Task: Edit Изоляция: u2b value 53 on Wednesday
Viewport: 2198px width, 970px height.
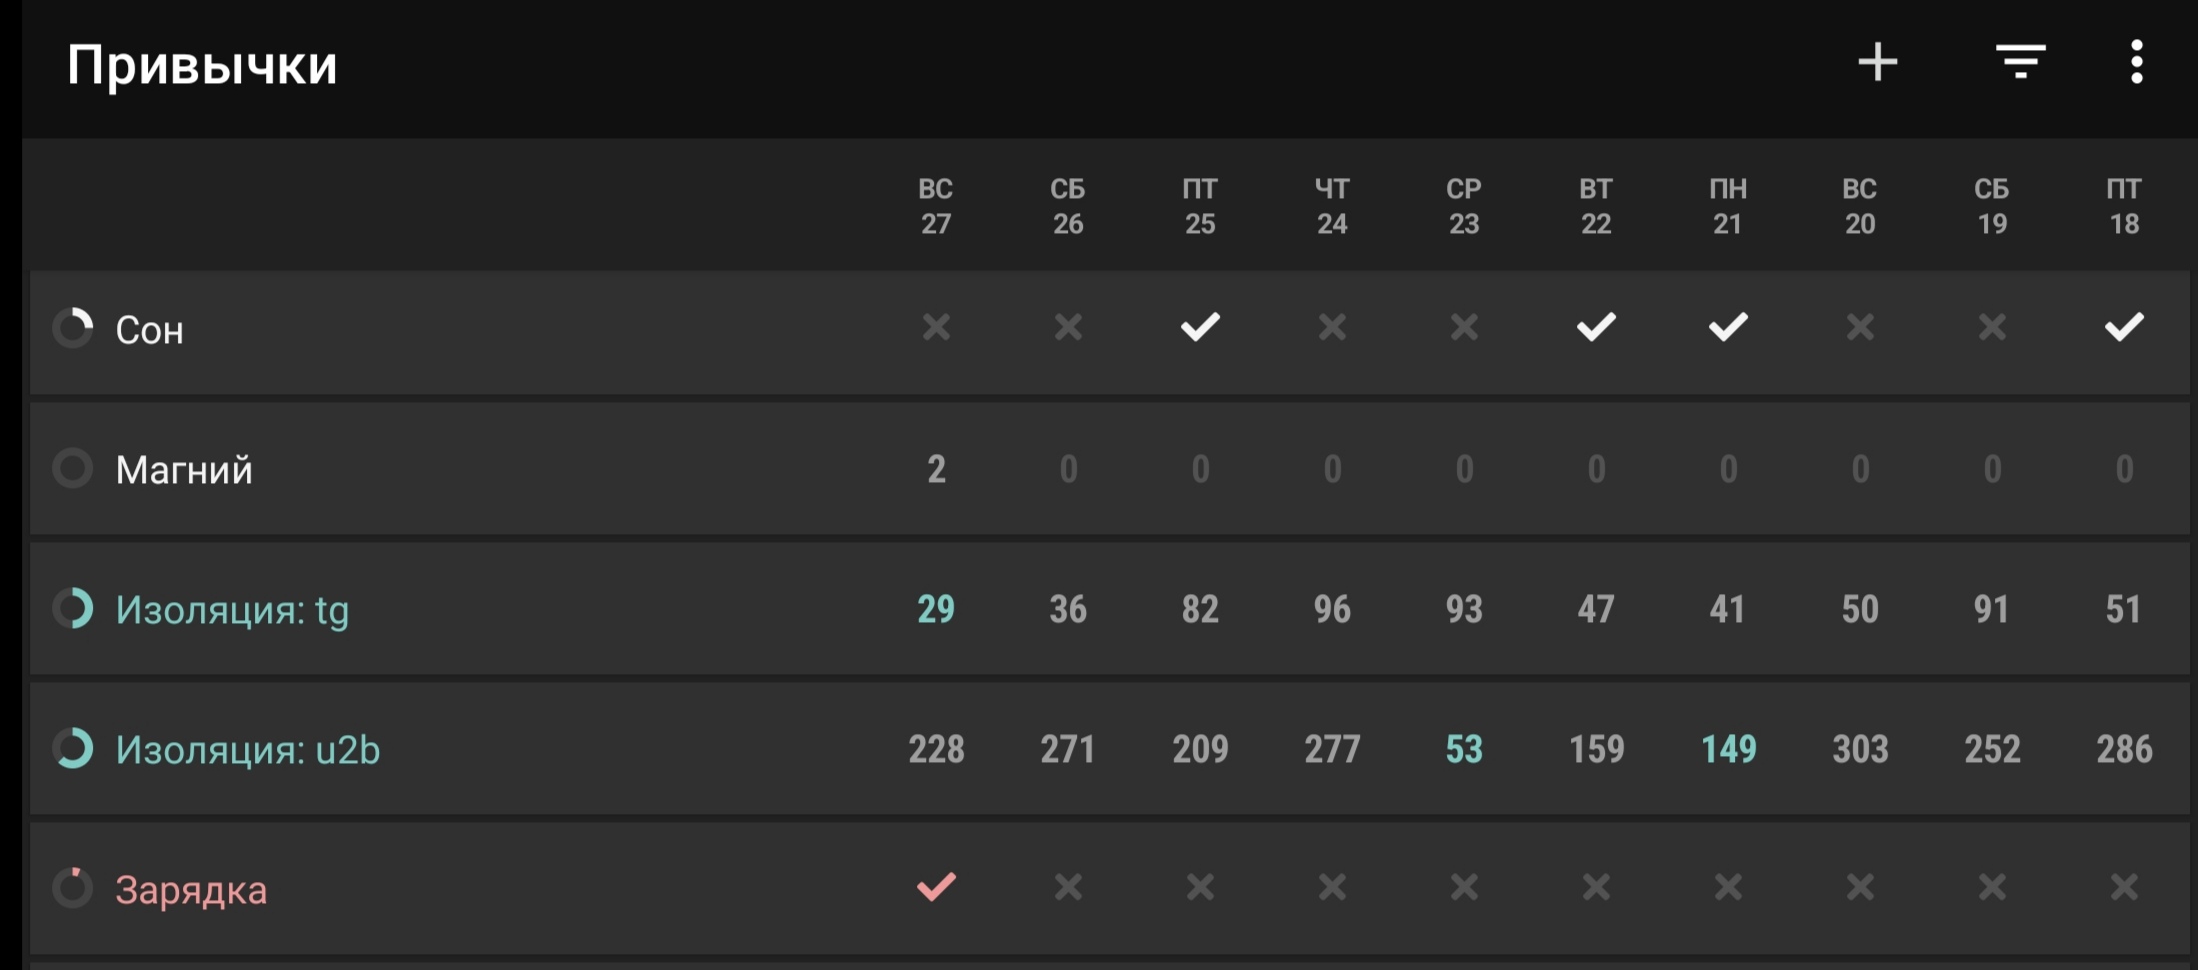Action: (x=1464, y=749)
